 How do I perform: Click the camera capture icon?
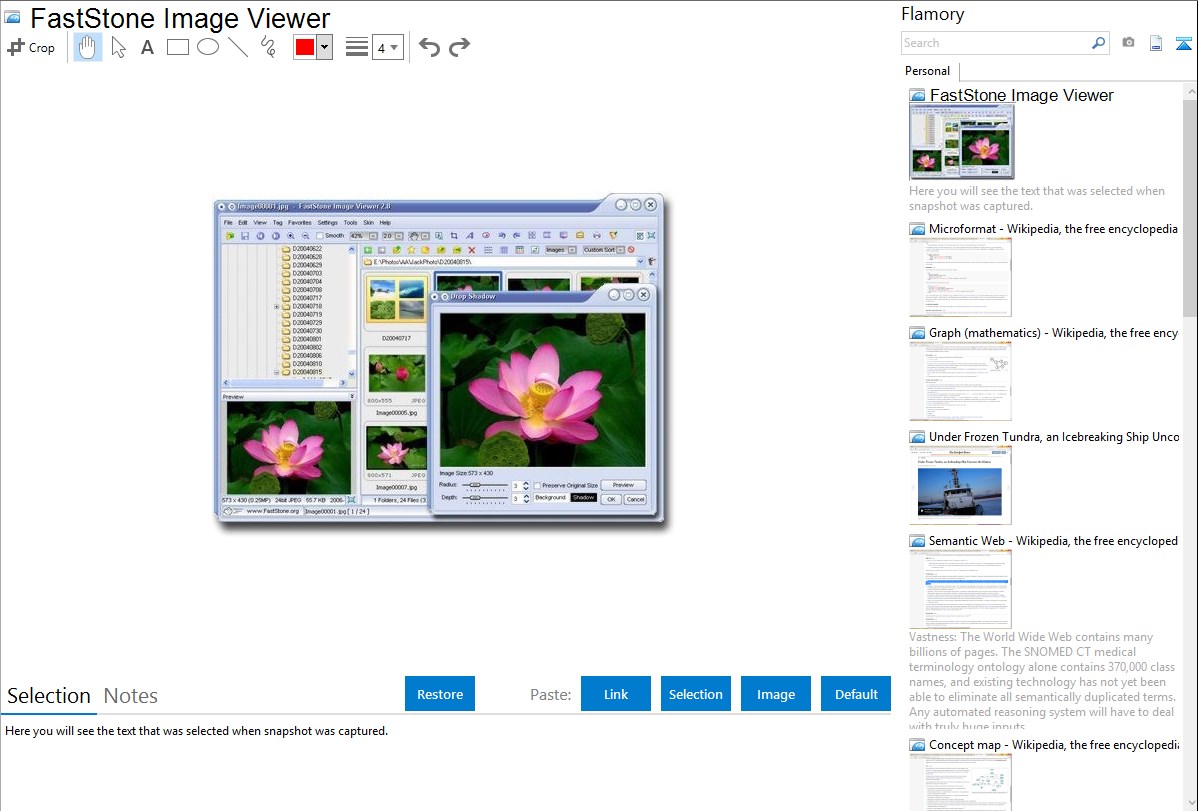click(1128, 43)
